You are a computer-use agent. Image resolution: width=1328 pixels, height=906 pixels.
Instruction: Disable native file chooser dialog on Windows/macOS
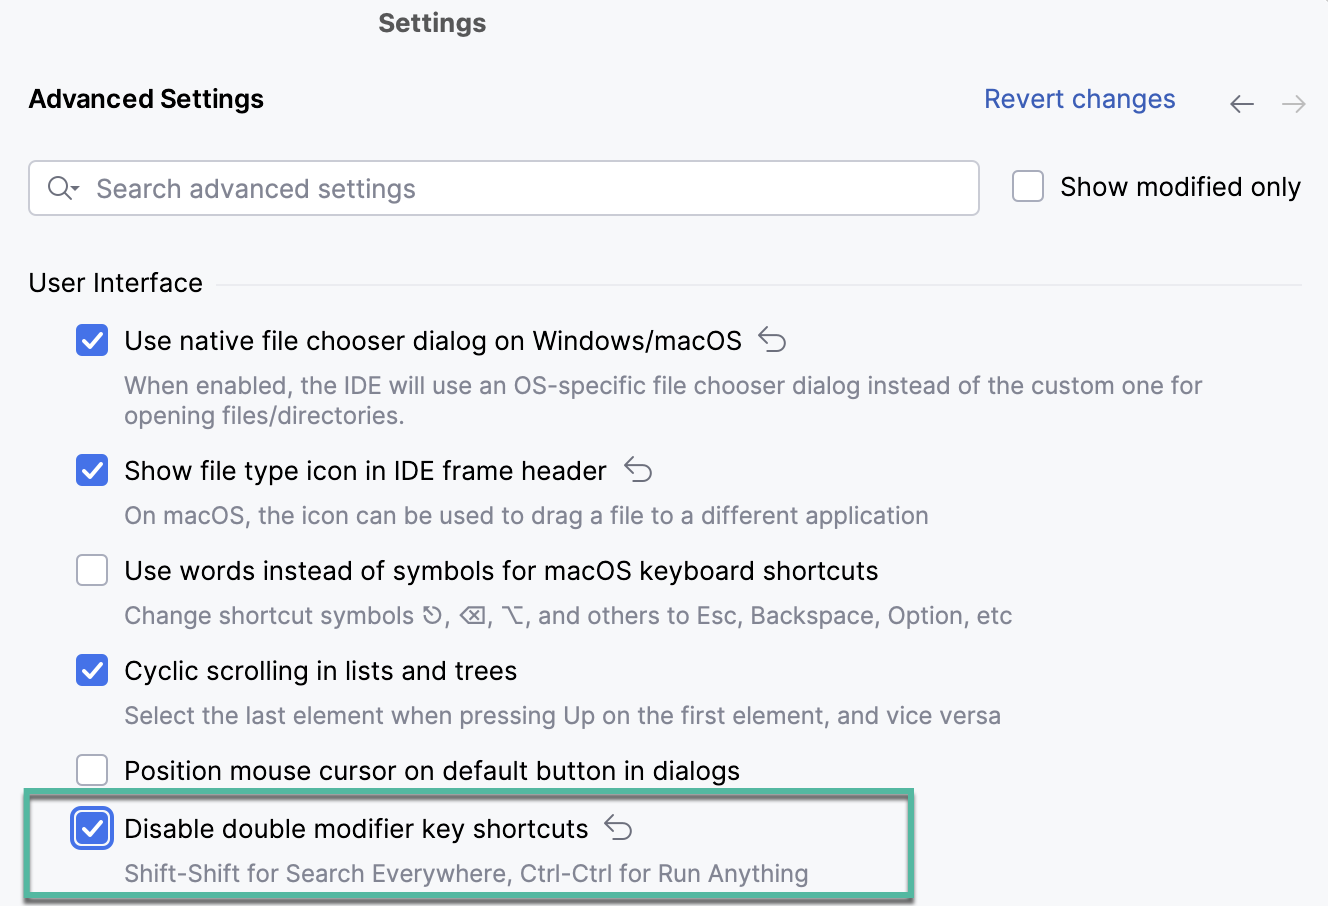coord(91,340)
